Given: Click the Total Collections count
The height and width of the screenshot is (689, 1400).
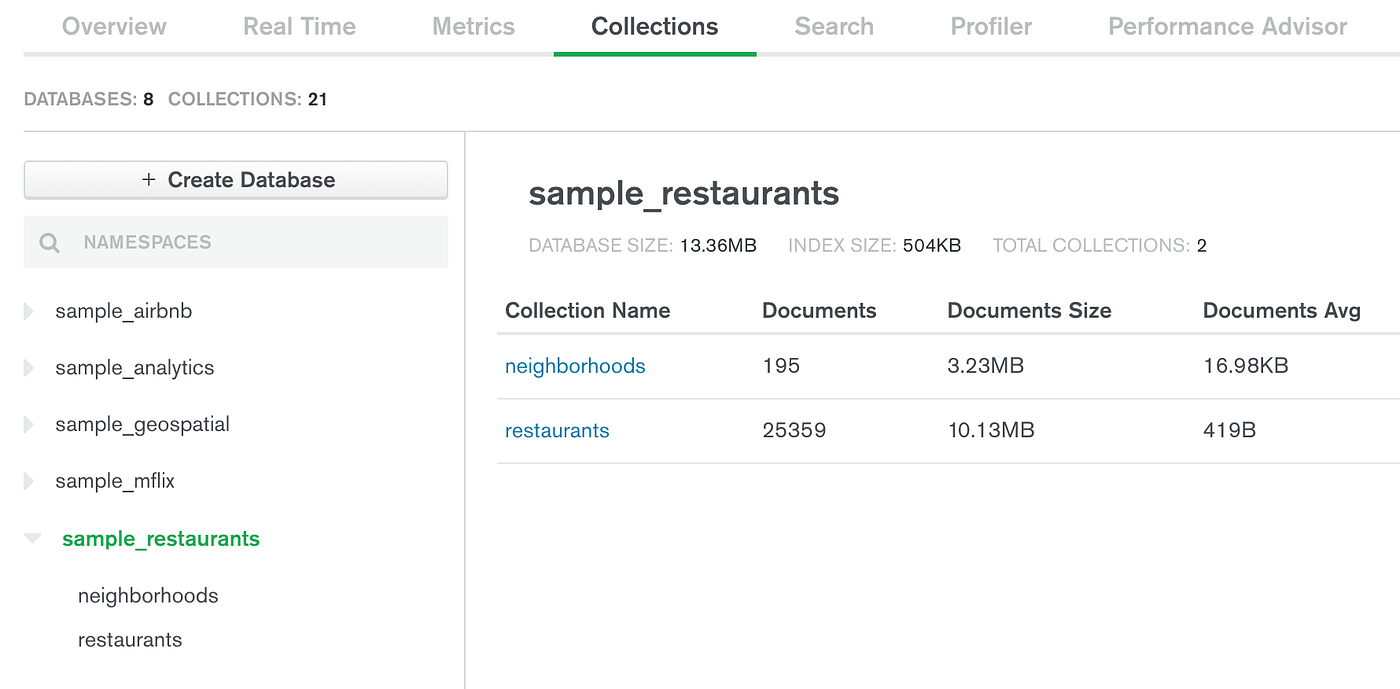Looking at the screenshot, I should (x=1202, y=245).
